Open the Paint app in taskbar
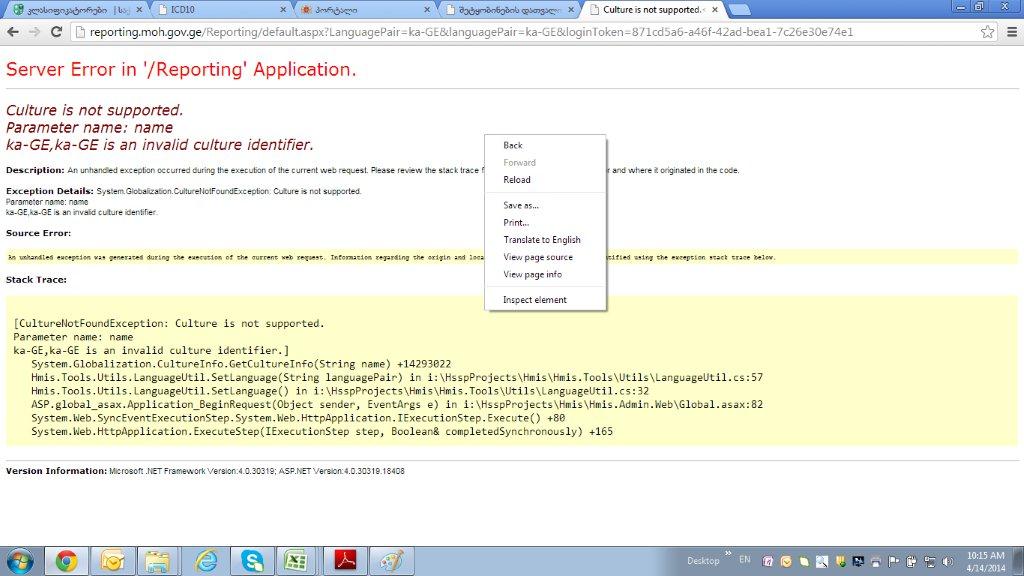1024x576 pixels. point(391,560)
